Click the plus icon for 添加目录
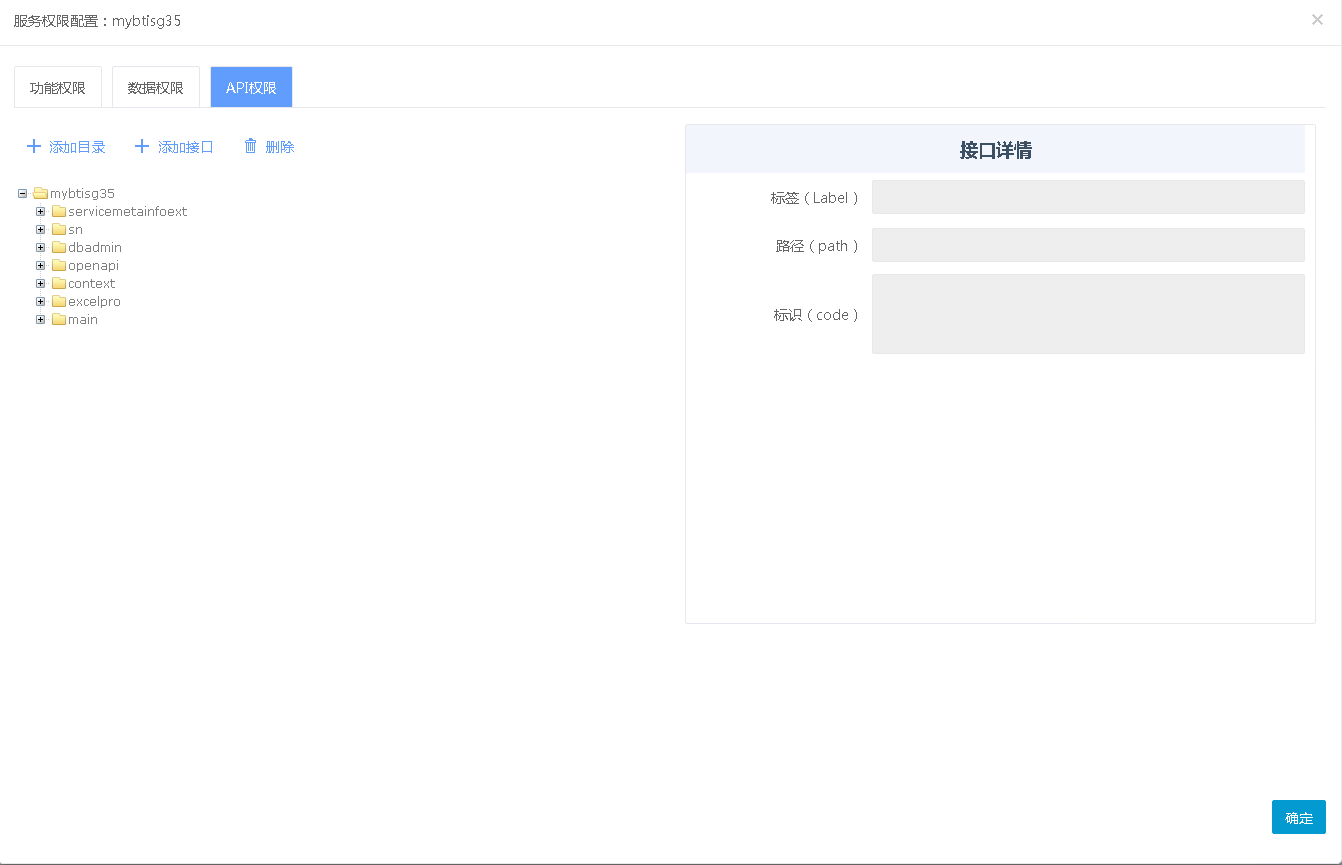Screen dimensions: 1342x865 click(x=34, y=147)
